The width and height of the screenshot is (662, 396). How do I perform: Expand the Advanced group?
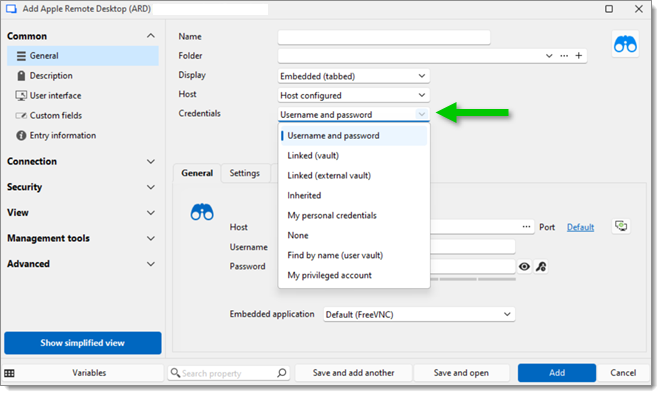click(151, 264)
